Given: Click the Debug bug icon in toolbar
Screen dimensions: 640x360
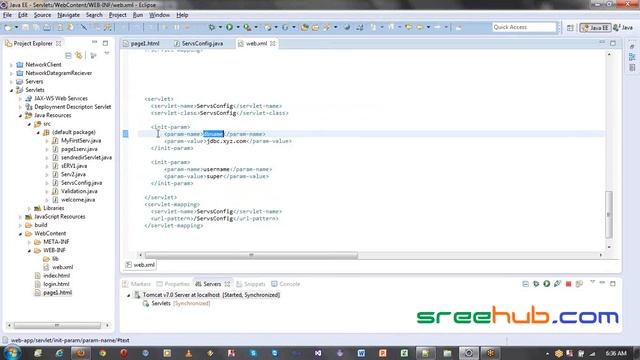Looking at the screenshot, I should (x=211, y=27).
